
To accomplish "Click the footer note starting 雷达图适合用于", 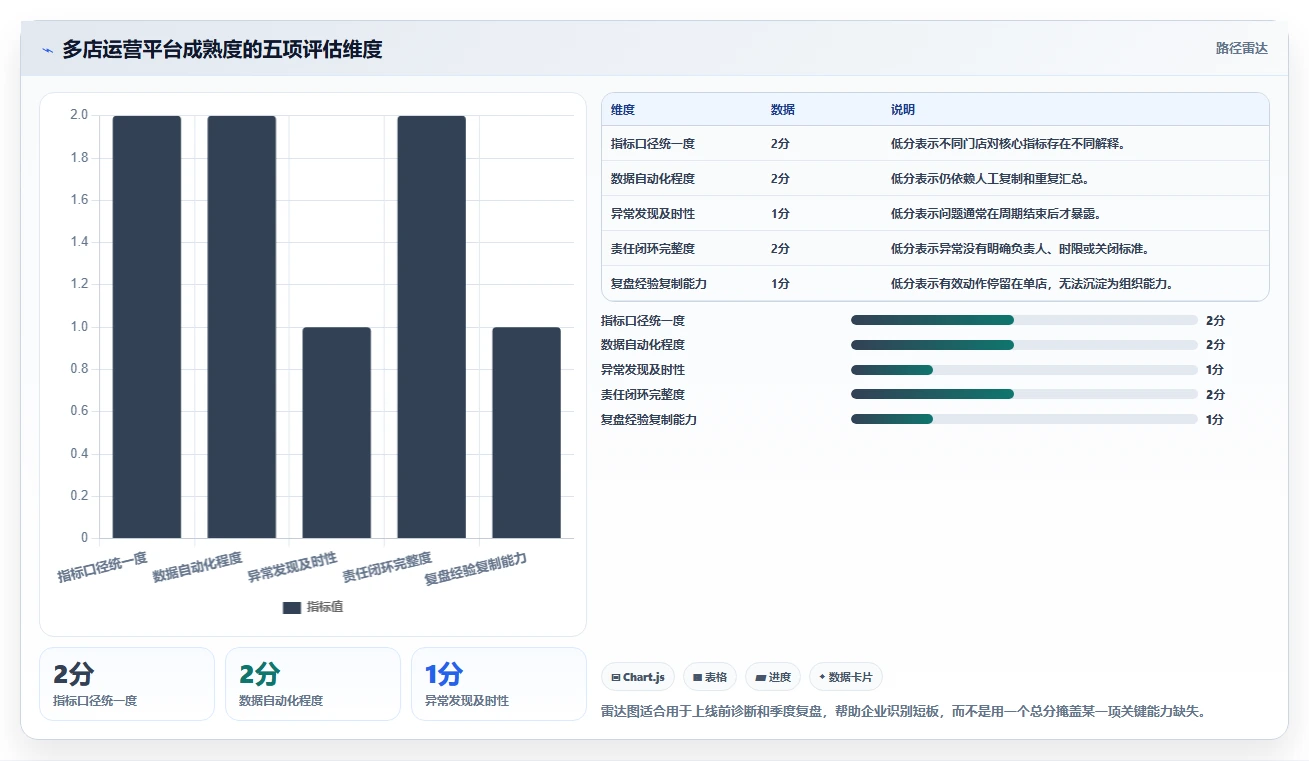I will (905, 712).
